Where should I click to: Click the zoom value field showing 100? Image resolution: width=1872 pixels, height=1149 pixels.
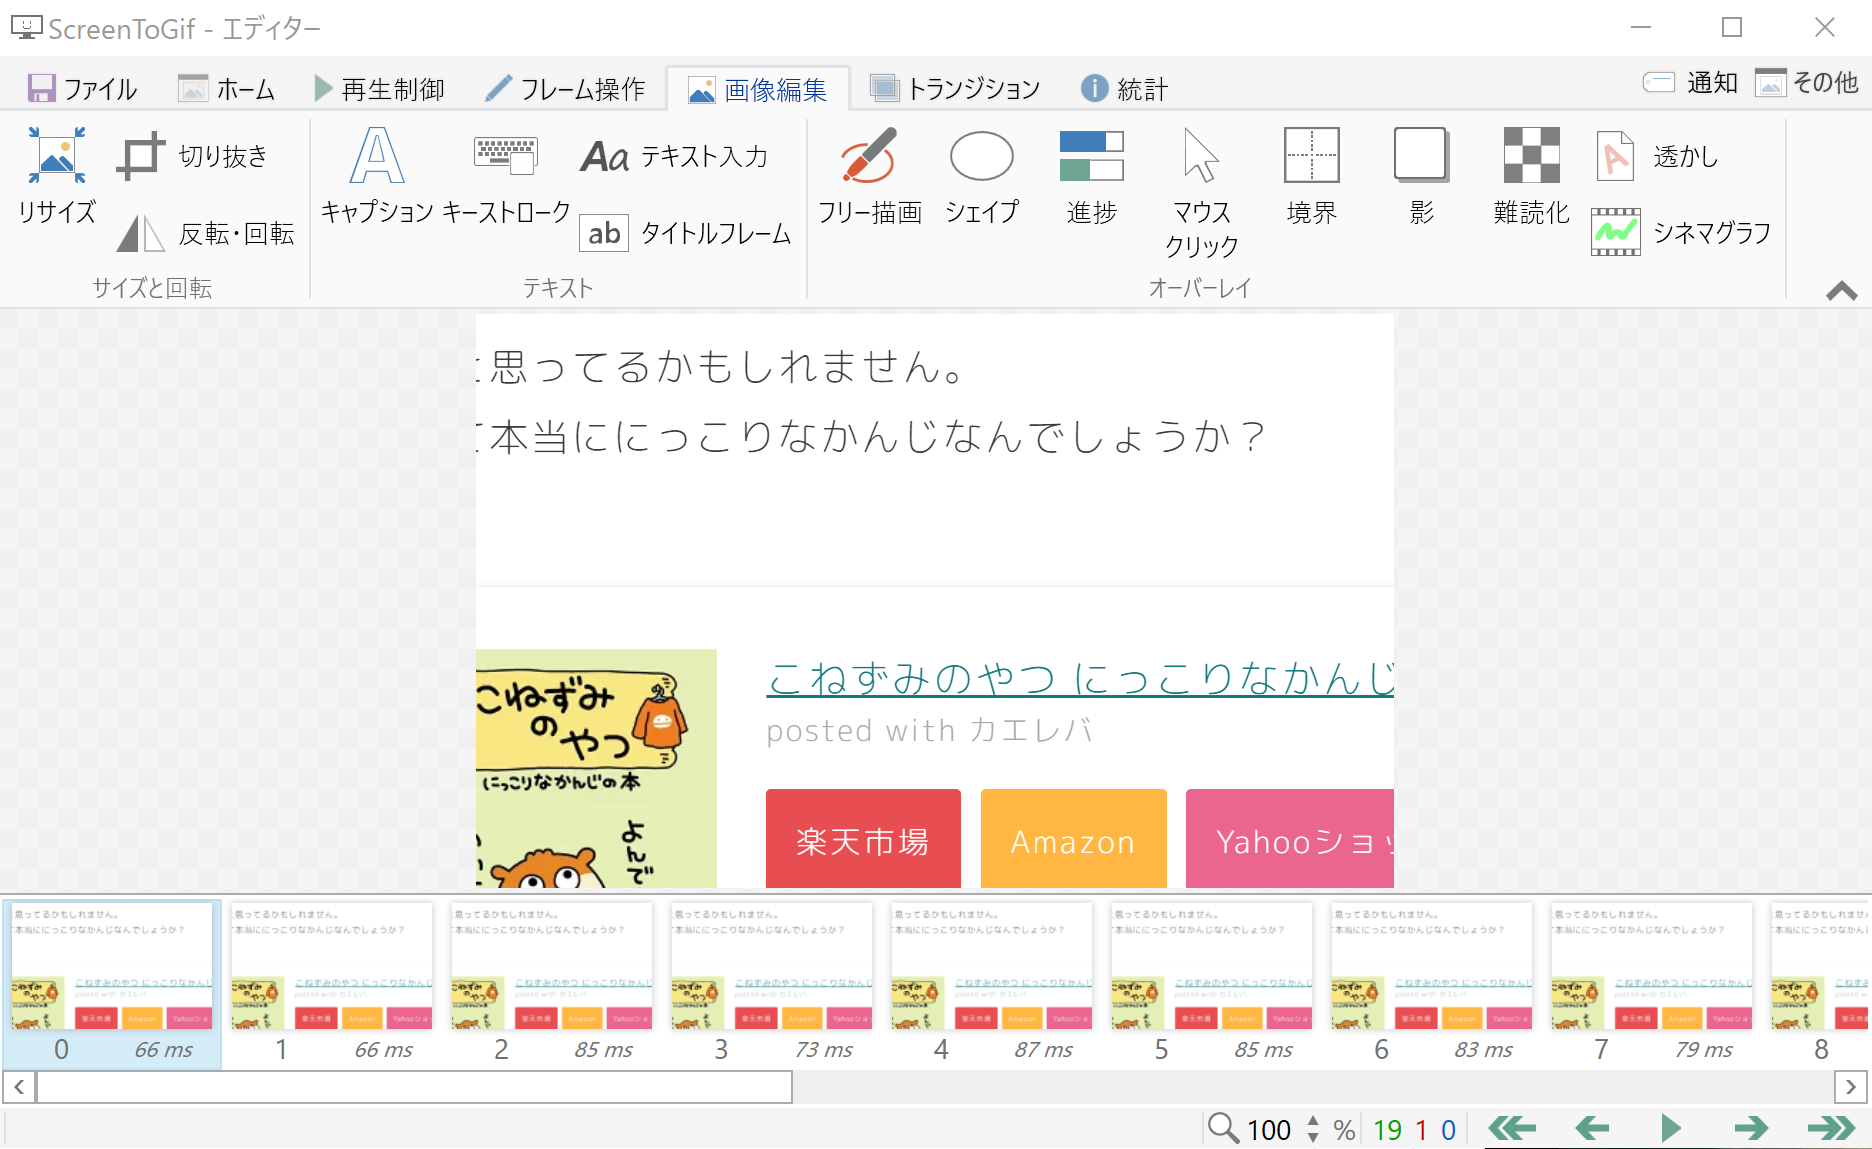click(x=1269, y=1130)
